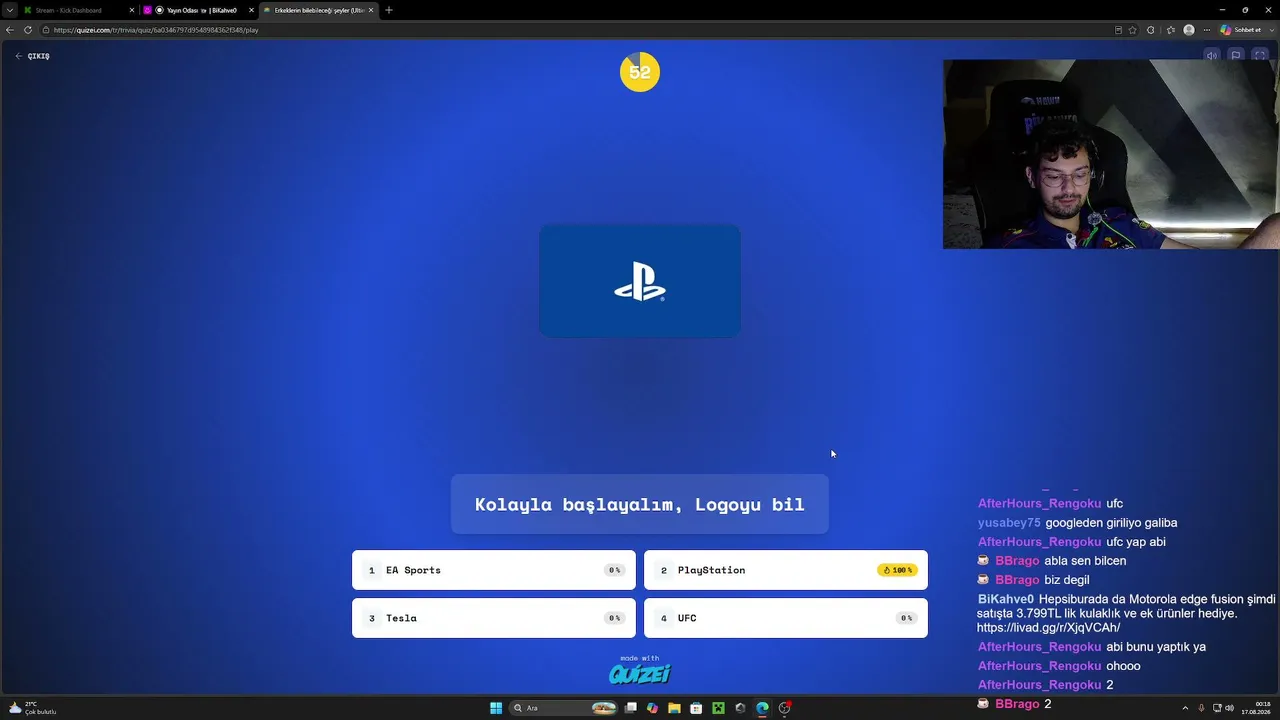The height and width of the screenshot is (720, 1280).
Task: Click the Sohbet et Copilot button
Action: click(1241, 30)
